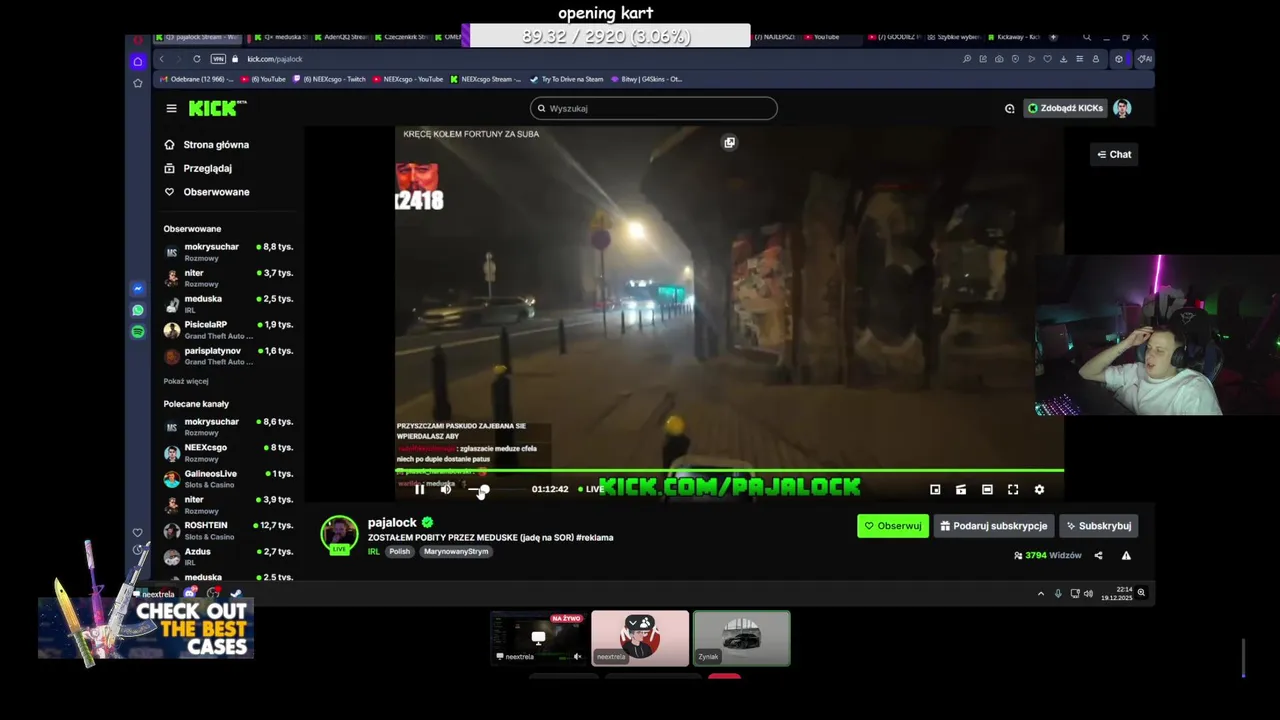1280x720 pixels.
Task: Open the notifications icon beside Zdobądź KICKs
Action: (1009, 108)
